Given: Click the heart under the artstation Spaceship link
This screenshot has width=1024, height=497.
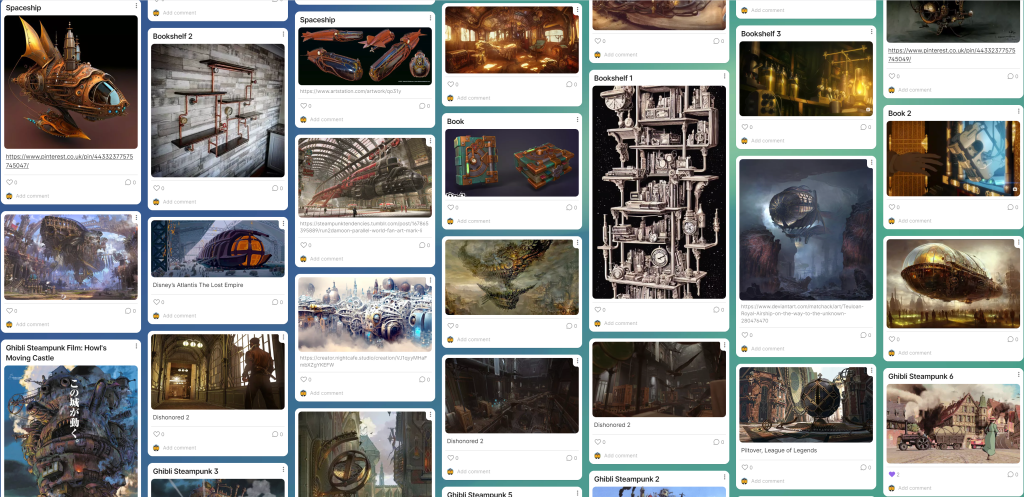Looking at the screenshot, I should pos(304,106).
